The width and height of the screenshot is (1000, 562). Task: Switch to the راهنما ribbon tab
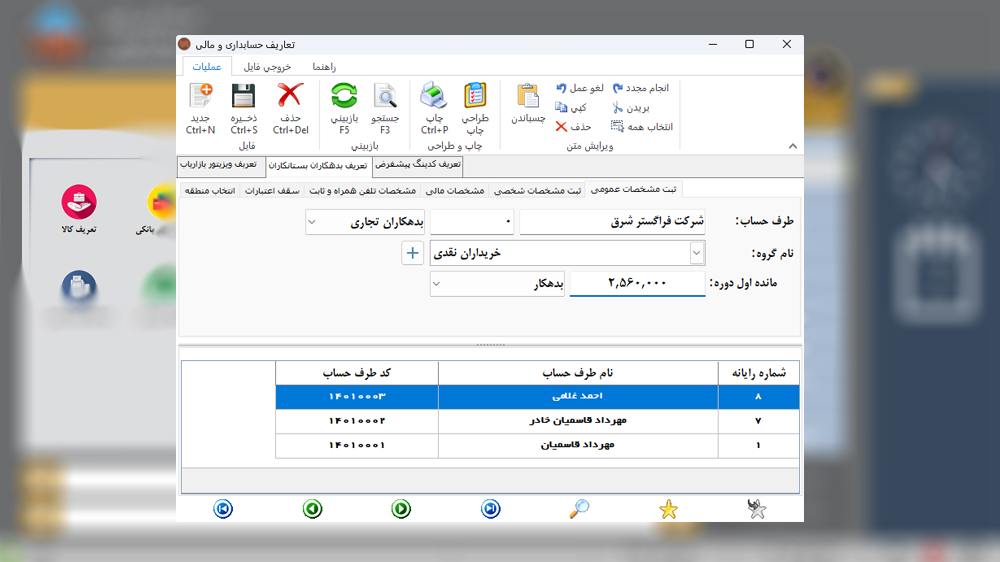click(x=323, y=66)
